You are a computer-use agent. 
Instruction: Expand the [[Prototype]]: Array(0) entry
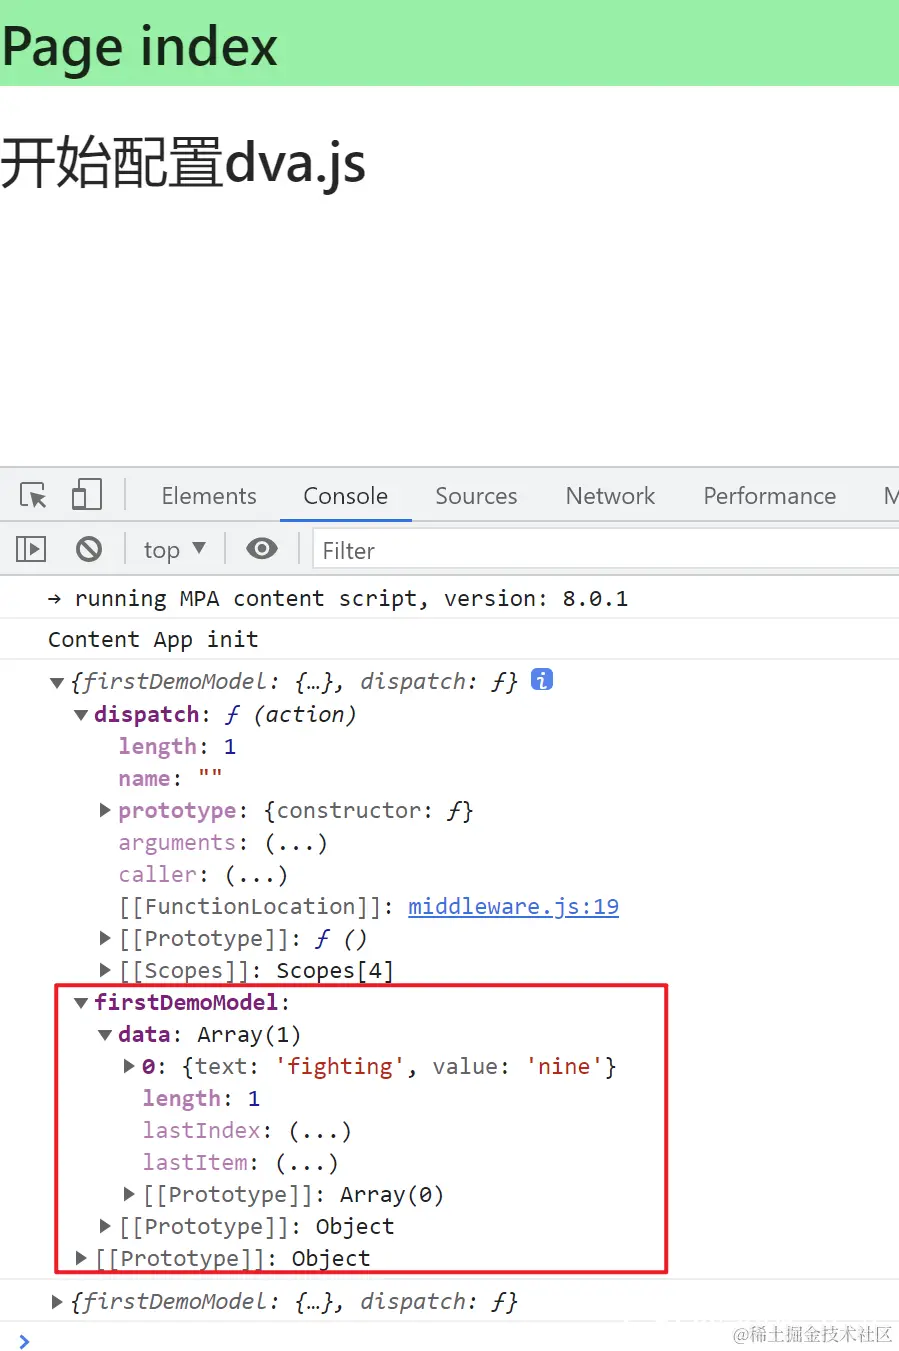point(129,1194)
